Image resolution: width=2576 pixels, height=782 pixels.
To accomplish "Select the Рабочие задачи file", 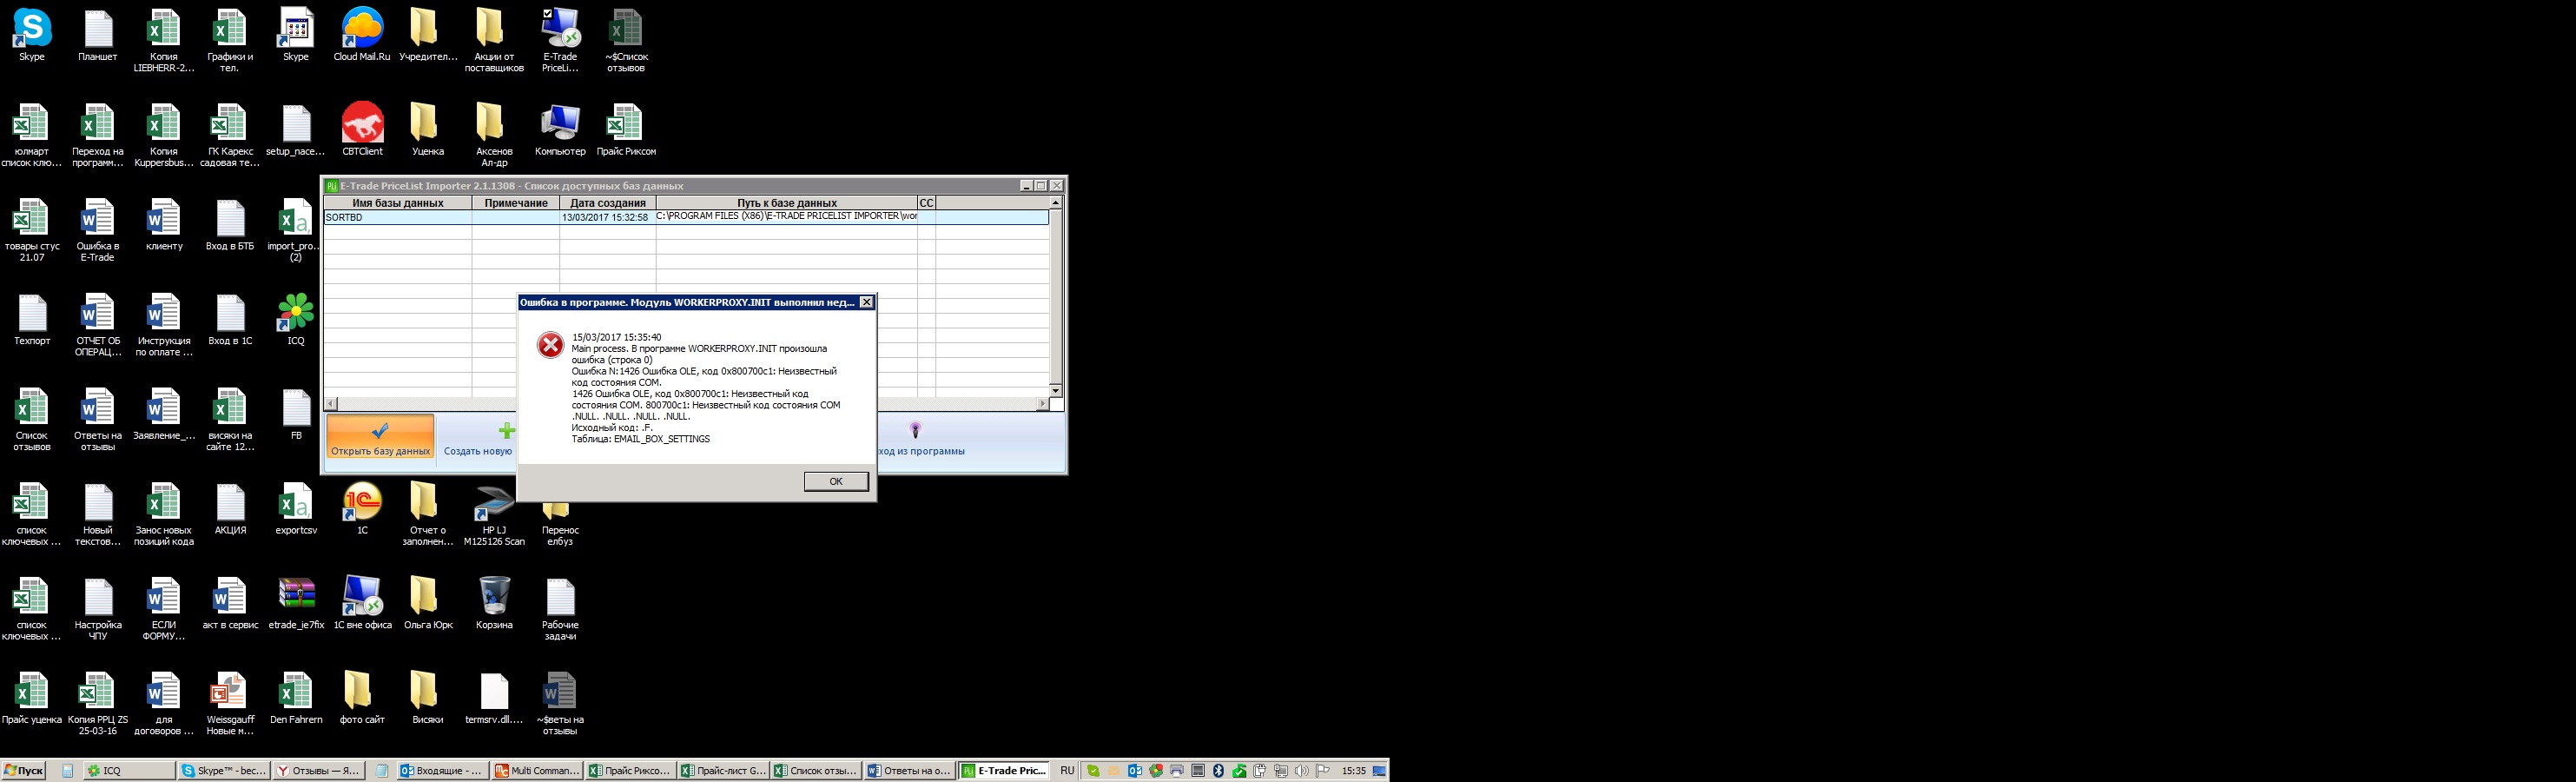I will click(x=560, y=610).
